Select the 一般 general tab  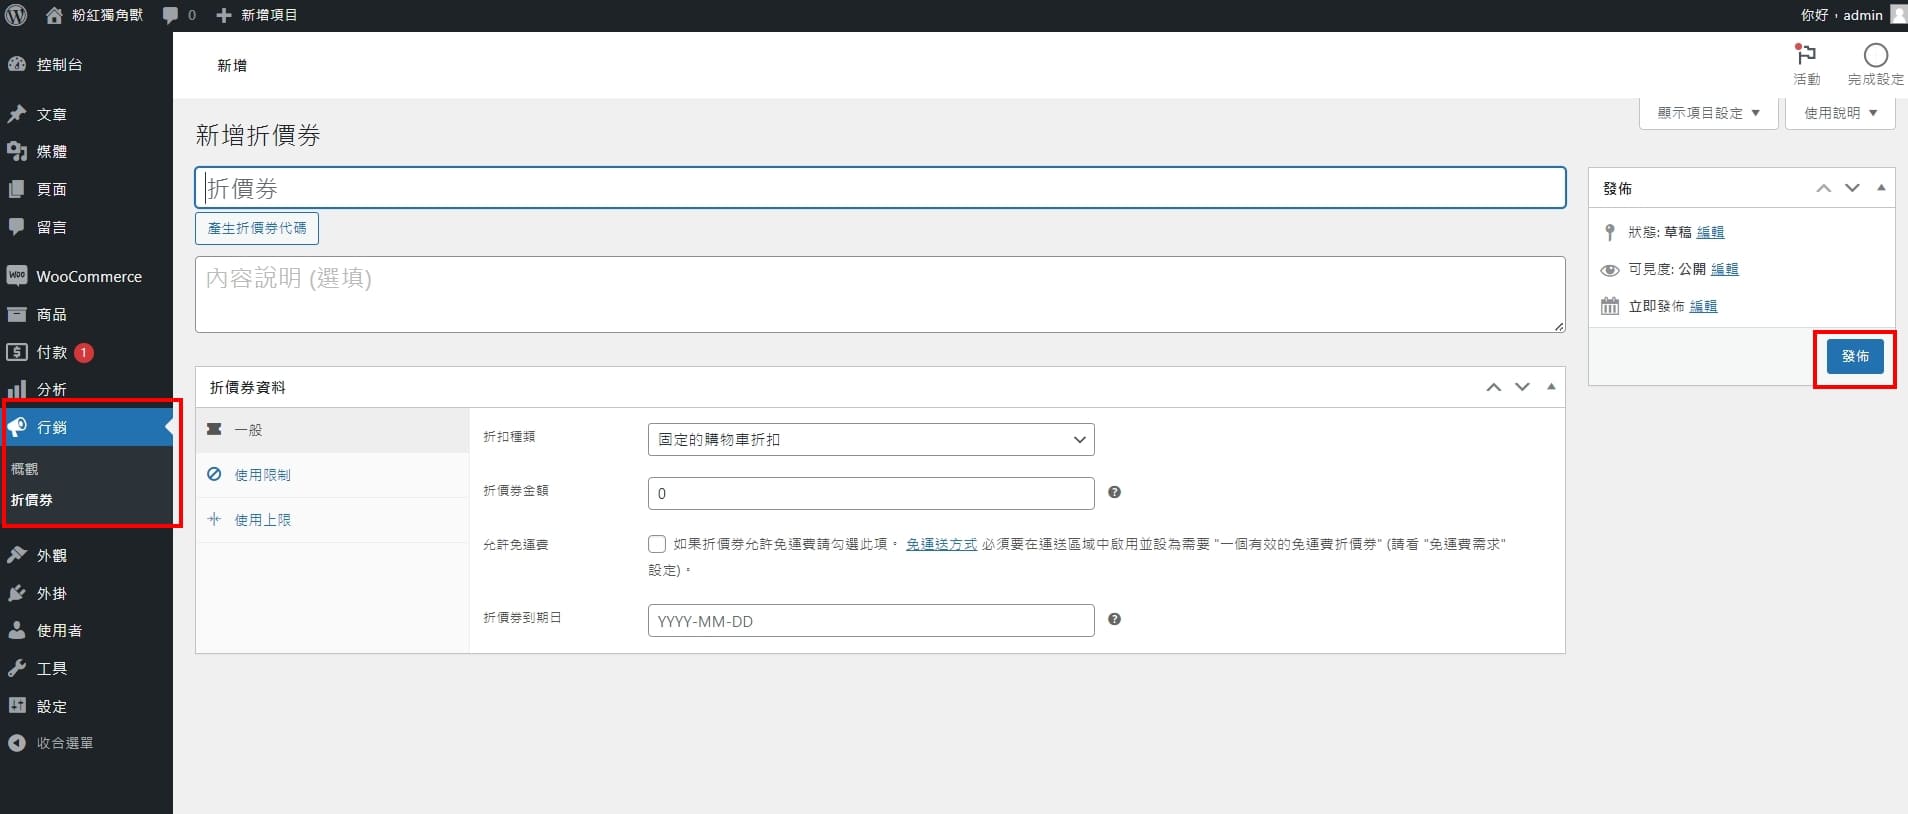[332, 430]
